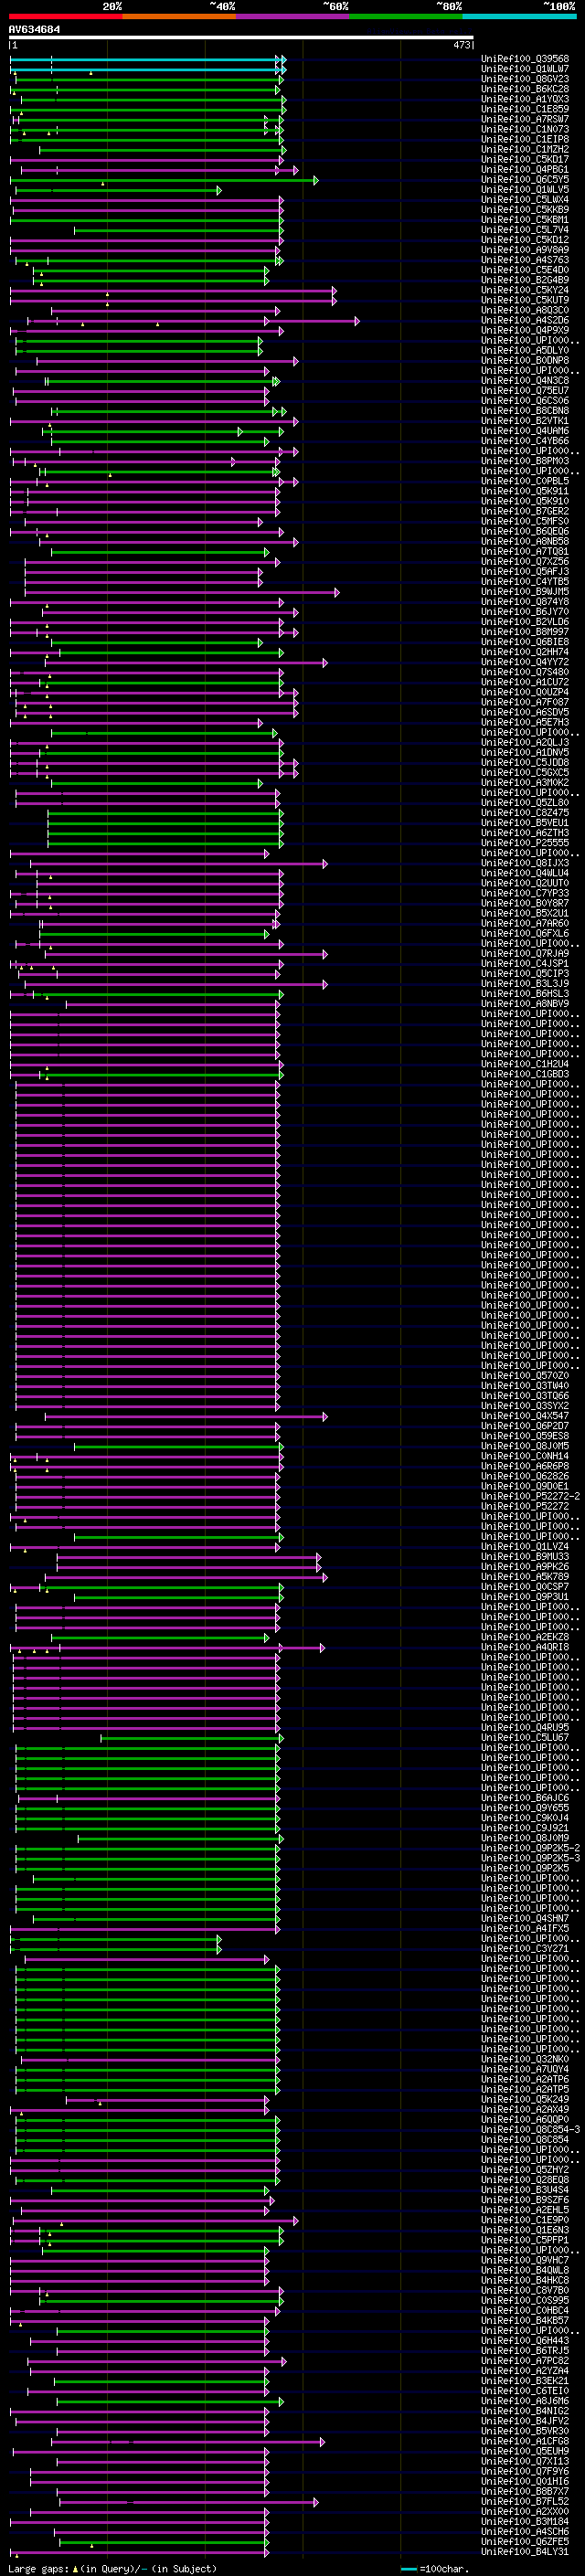Select hit label UniRef100_Q4RU95

[x=525, y=1728]
